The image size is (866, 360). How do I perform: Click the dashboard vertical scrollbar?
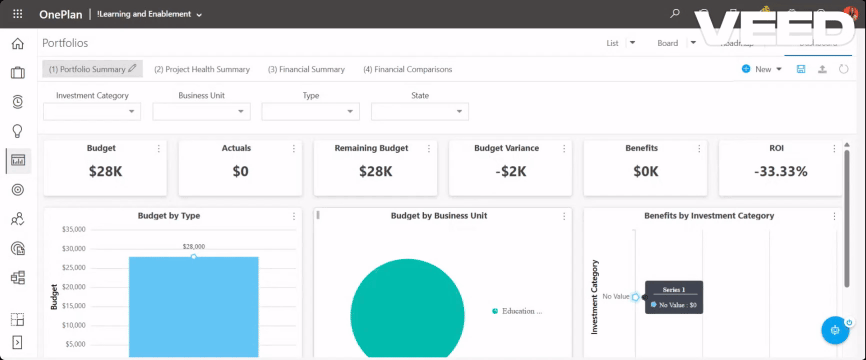tap(847, 218)
